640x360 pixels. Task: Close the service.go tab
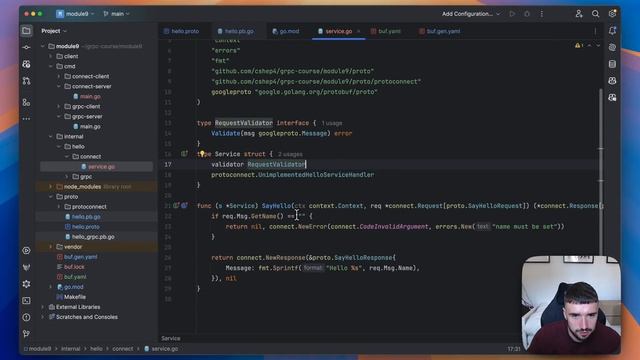coord(358,31)
